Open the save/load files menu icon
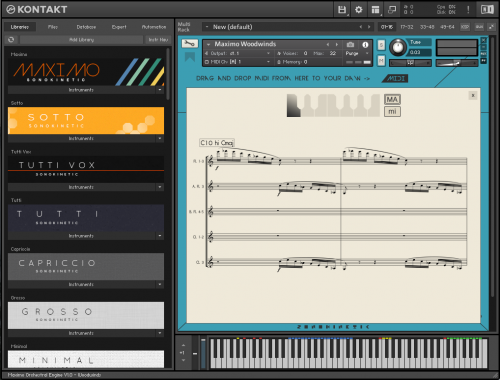Viewport: 500px width, 380px height. (342, 10)
